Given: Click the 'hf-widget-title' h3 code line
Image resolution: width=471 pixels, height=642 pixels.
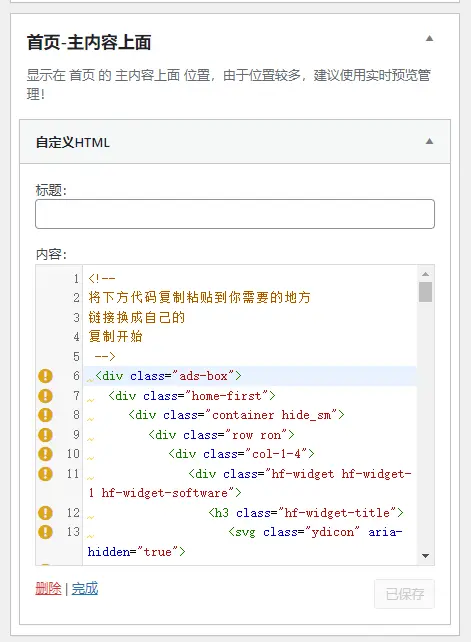Looking at the screenshot, I should click(306, 513).
